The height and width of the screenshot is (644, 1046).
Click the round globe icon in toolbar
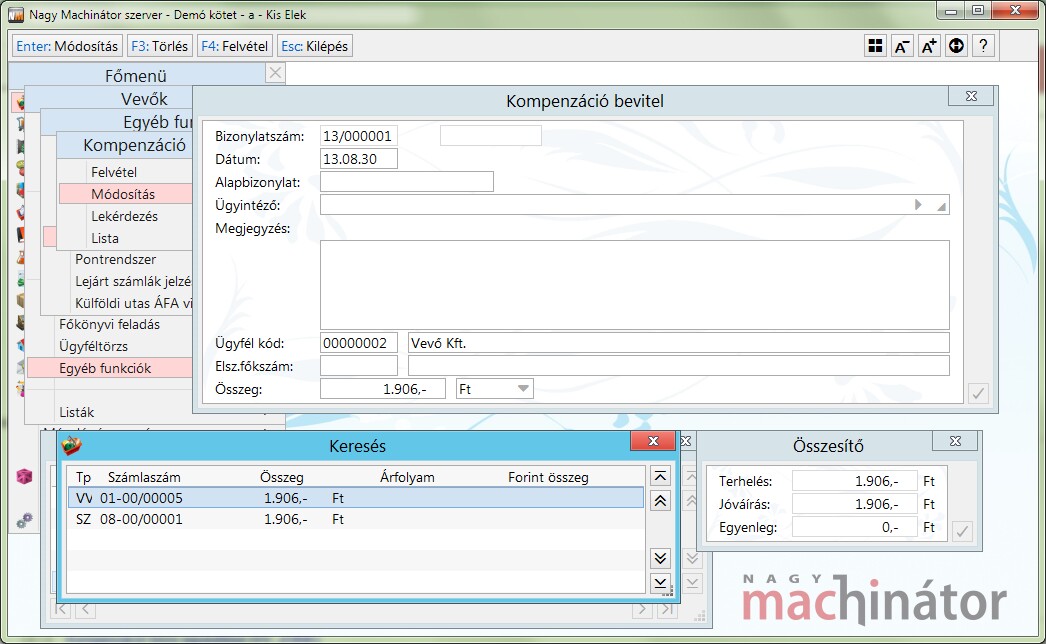point(957,46)
